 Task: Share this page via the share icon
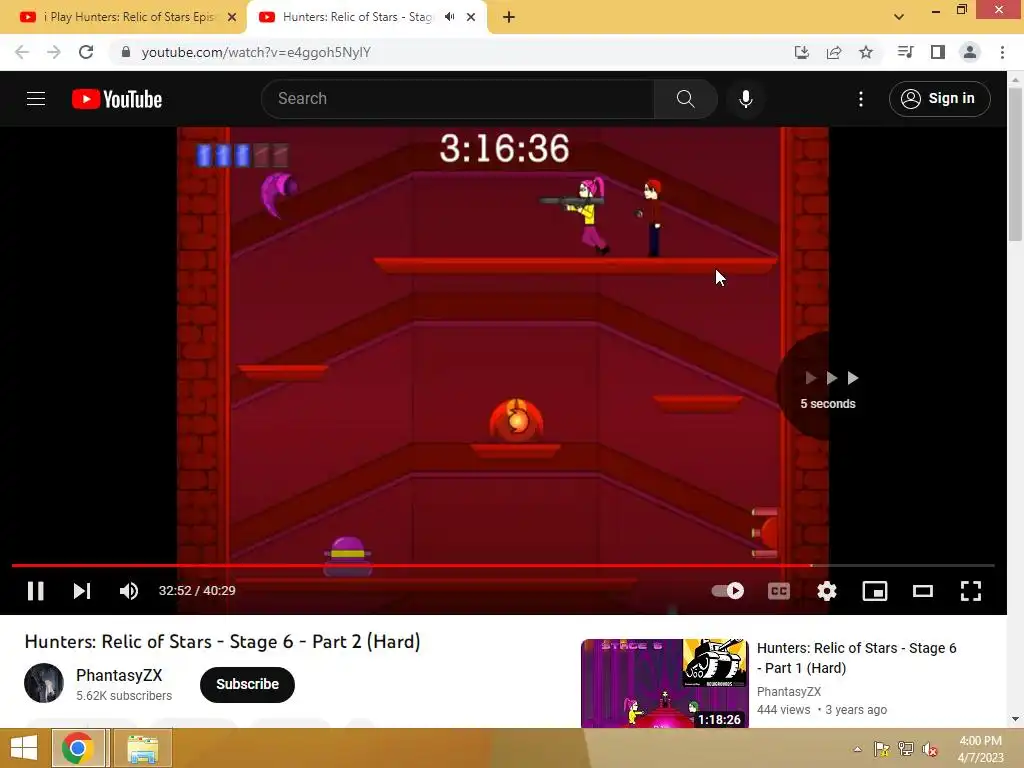(x=834, y=52)
